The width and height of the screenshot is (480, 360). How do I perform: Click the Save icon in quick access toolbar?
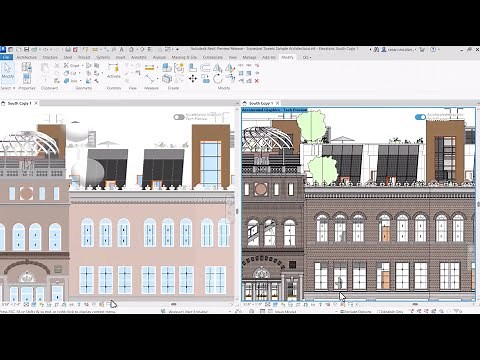27,49
